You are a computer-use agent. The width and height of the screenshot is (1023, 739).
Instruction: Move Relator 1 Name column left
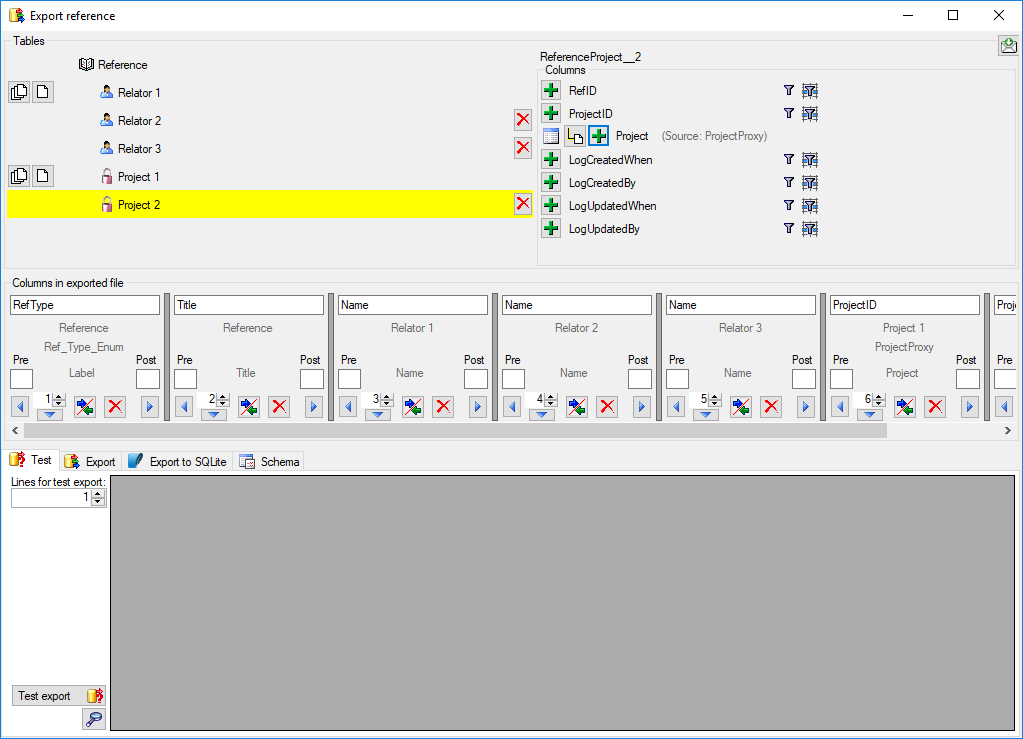pyautogui.click(x=348, y=407)
